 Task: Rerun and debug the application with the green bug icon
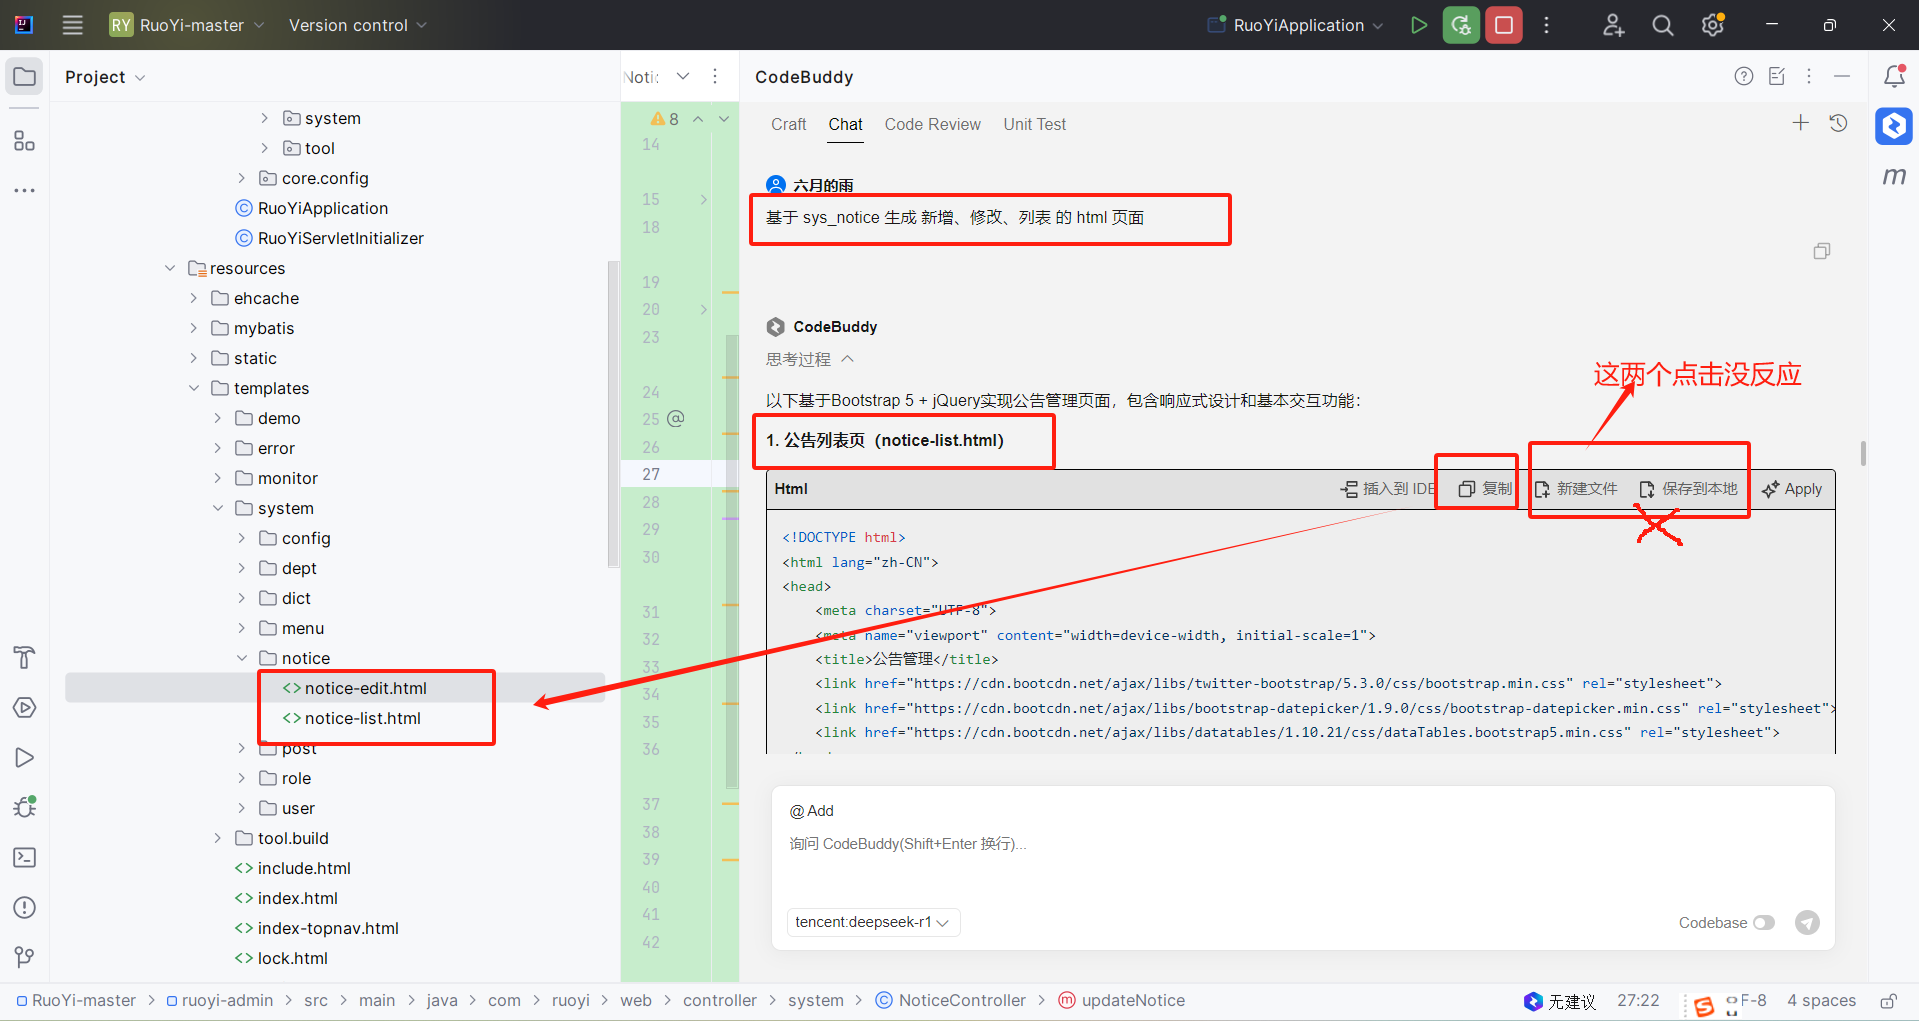(1461, 25)
